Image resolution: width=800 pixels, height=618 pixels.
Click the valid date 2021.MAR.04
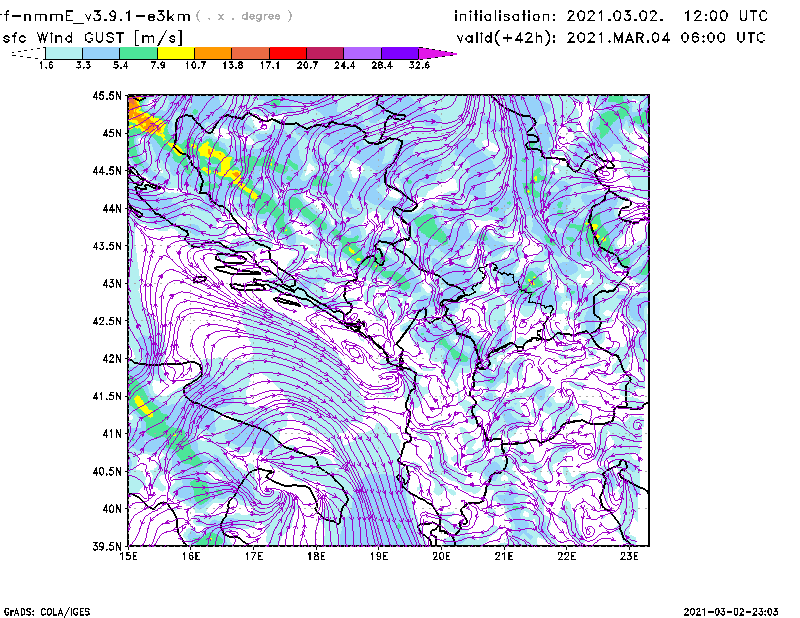coord(618,38)
